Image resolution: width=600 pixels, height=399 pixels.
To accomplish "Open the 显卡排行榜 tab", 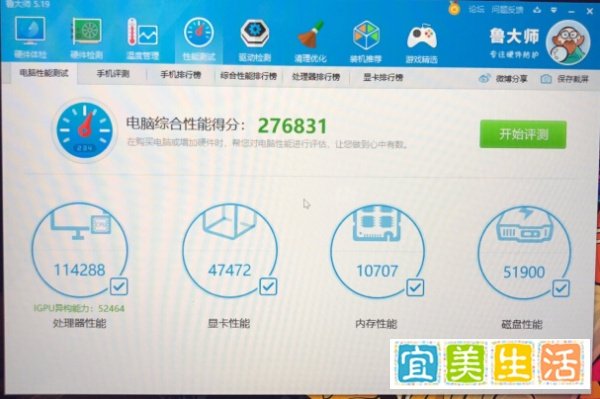I will [x=383, y=78].
